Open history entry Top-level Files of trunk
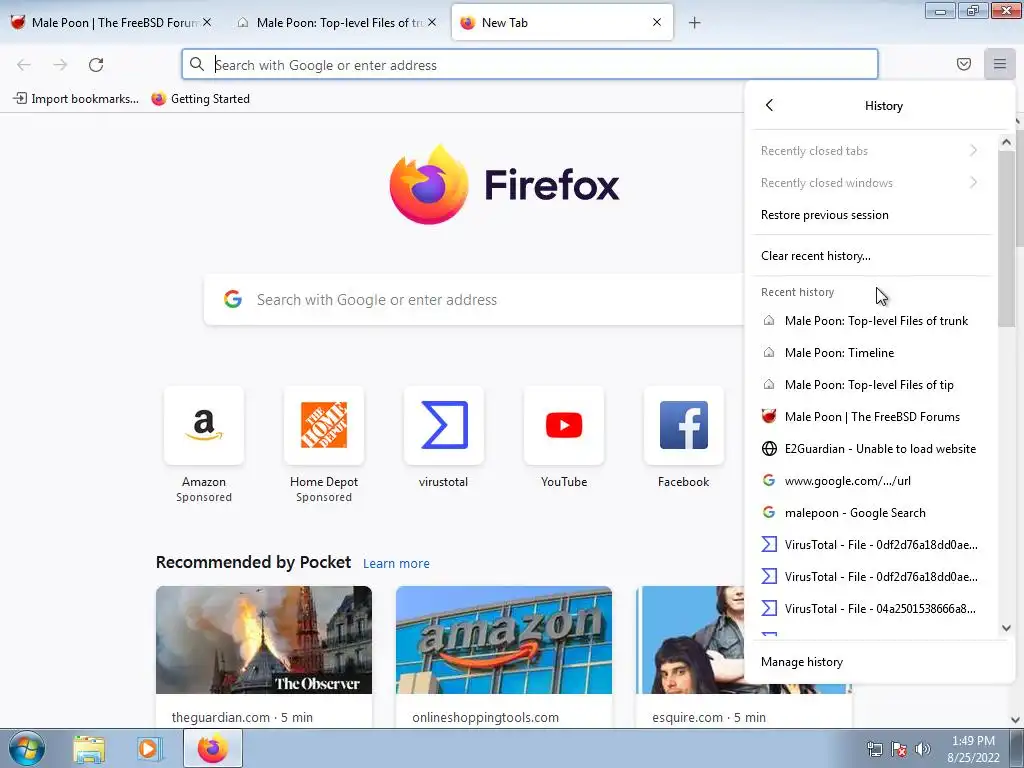 (871, 321)
